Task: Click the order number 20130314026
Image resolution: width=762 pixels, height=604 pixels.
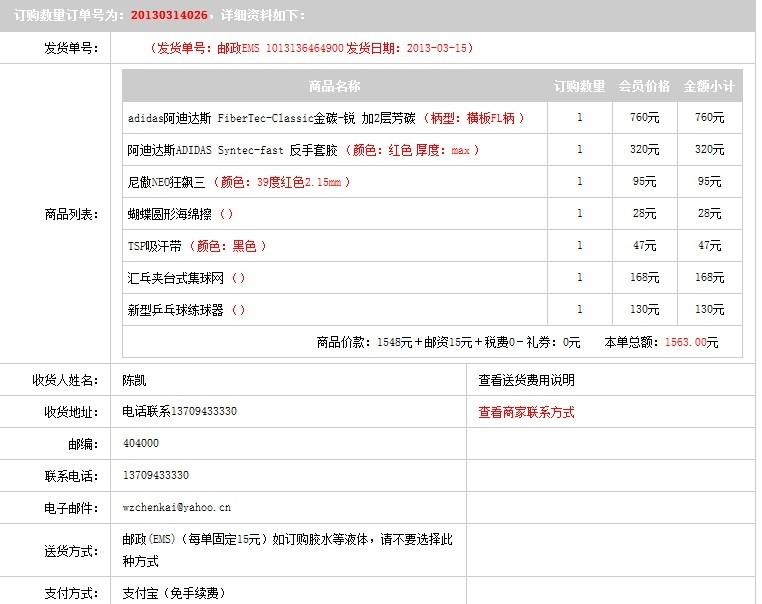Action: (171, 16)
